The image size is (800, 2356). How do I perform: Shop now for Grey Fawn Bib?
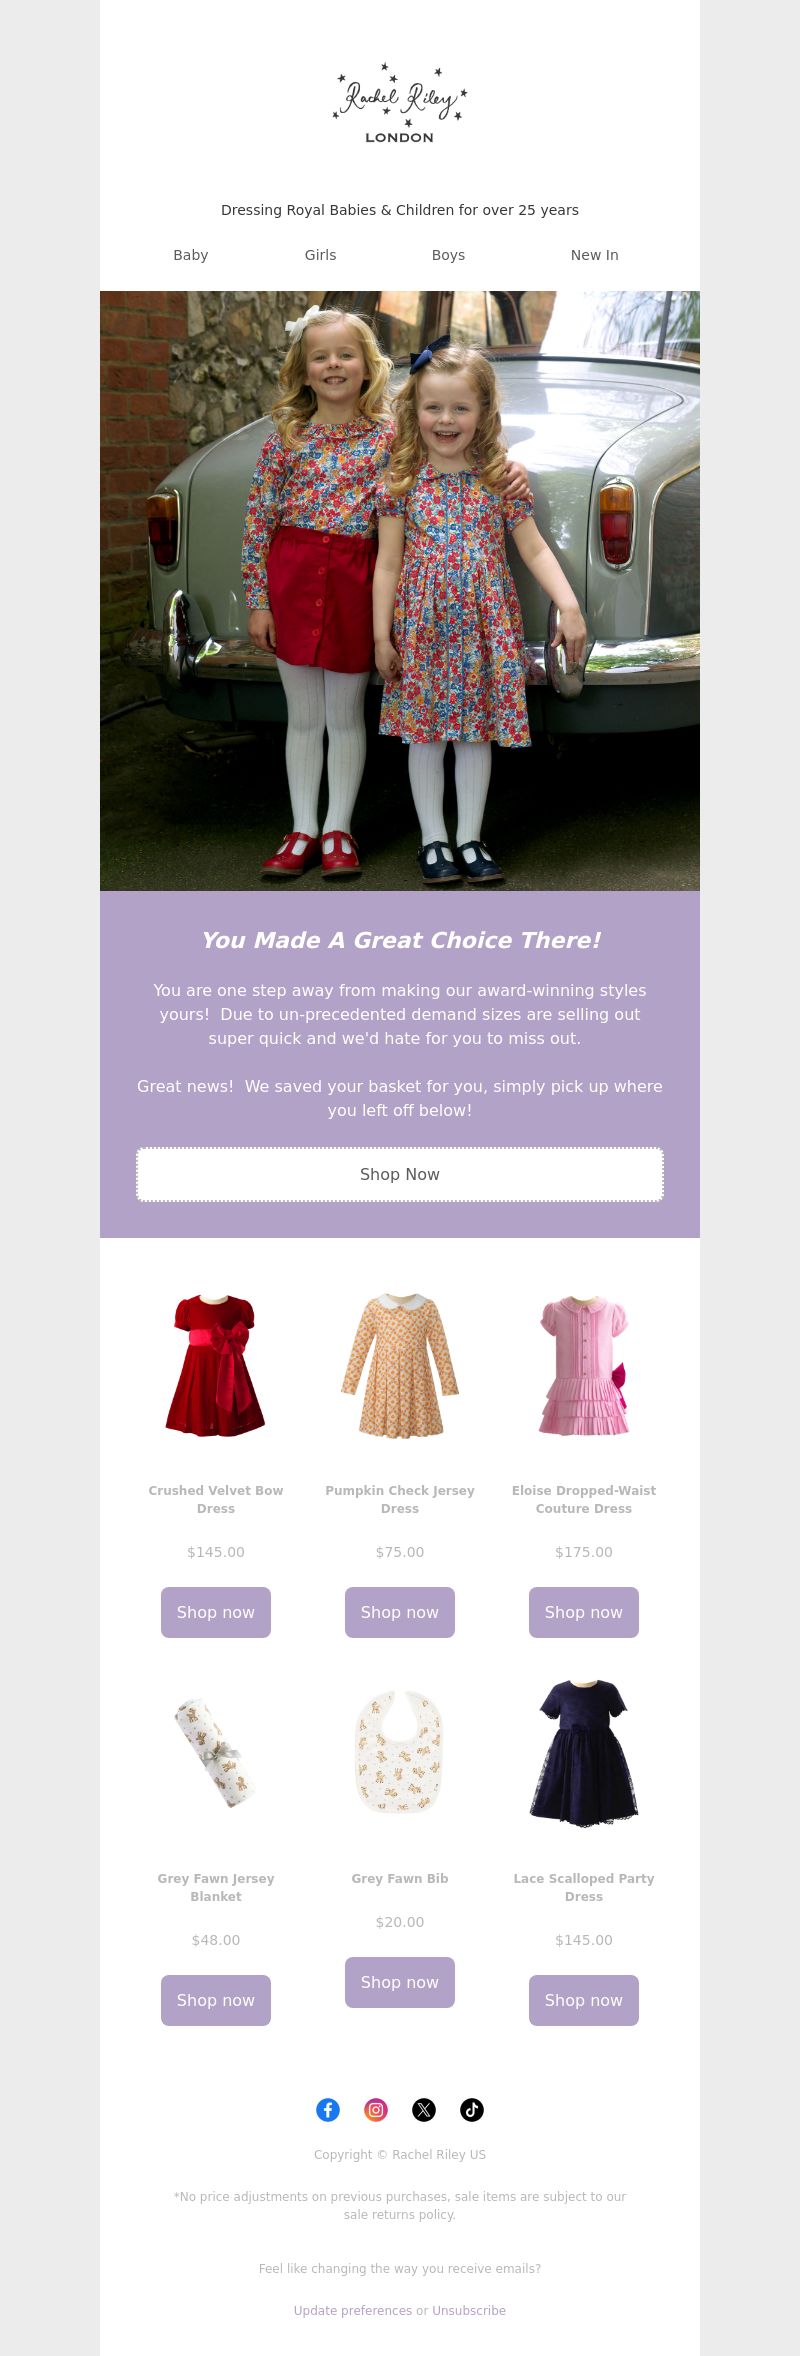click(400, 1982)
